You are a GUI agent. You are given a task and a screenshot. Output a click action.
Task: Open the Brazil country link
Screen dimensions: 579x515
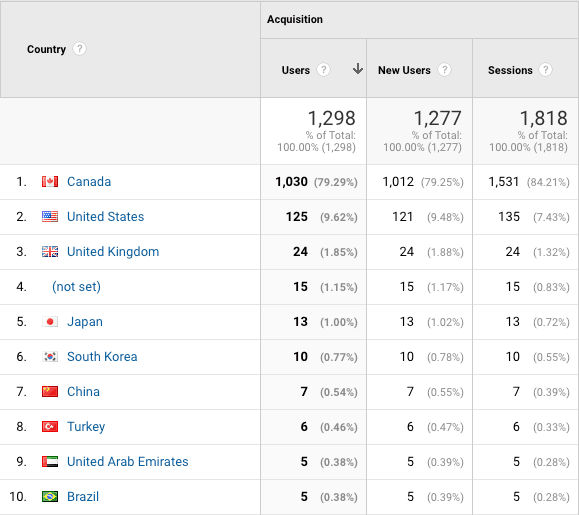(83, 497)
